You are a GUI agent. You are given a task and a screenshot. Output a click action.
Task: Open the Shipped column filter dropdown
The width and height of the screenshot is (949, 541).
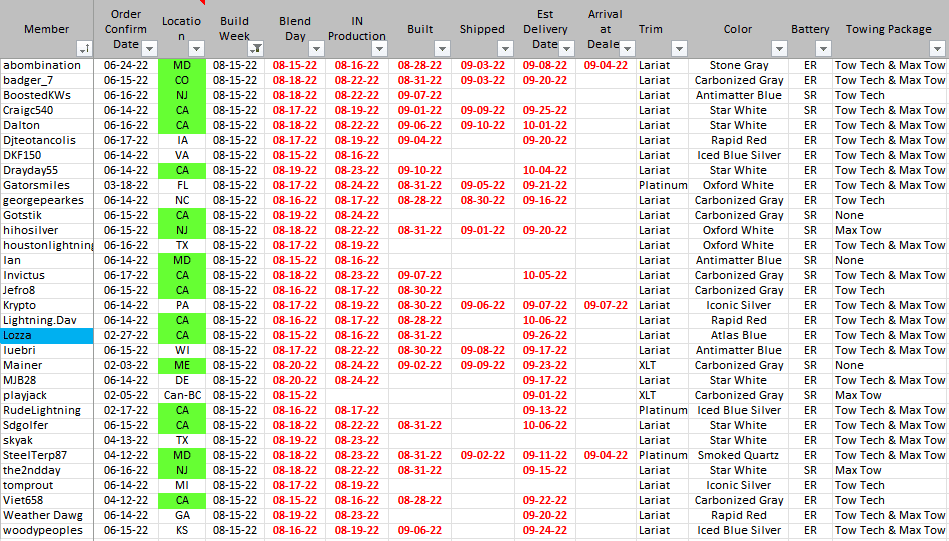tap(505, 48)
